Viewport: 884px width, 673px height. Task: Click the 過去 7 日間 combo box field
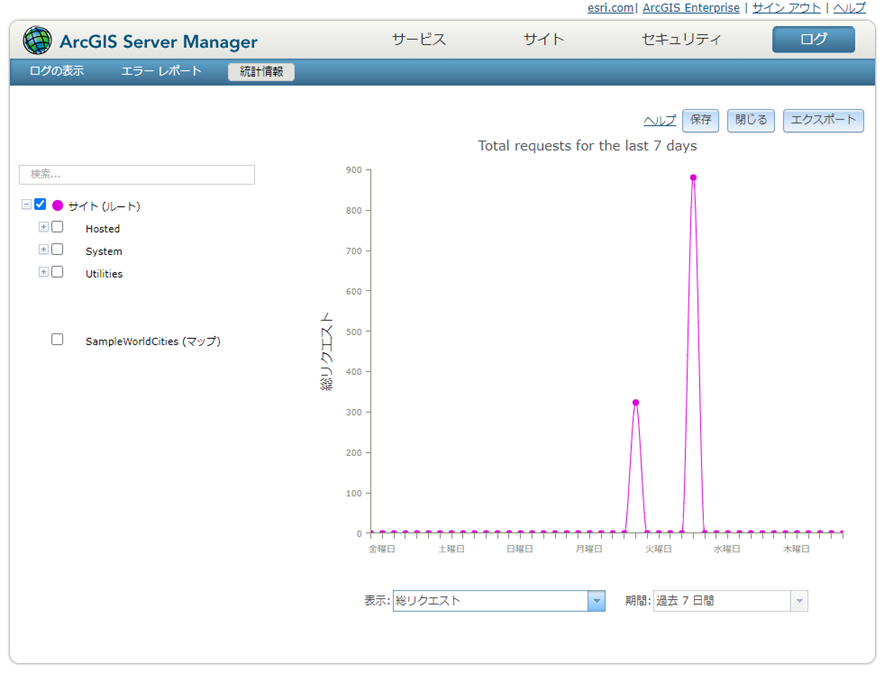coord(722,601)
